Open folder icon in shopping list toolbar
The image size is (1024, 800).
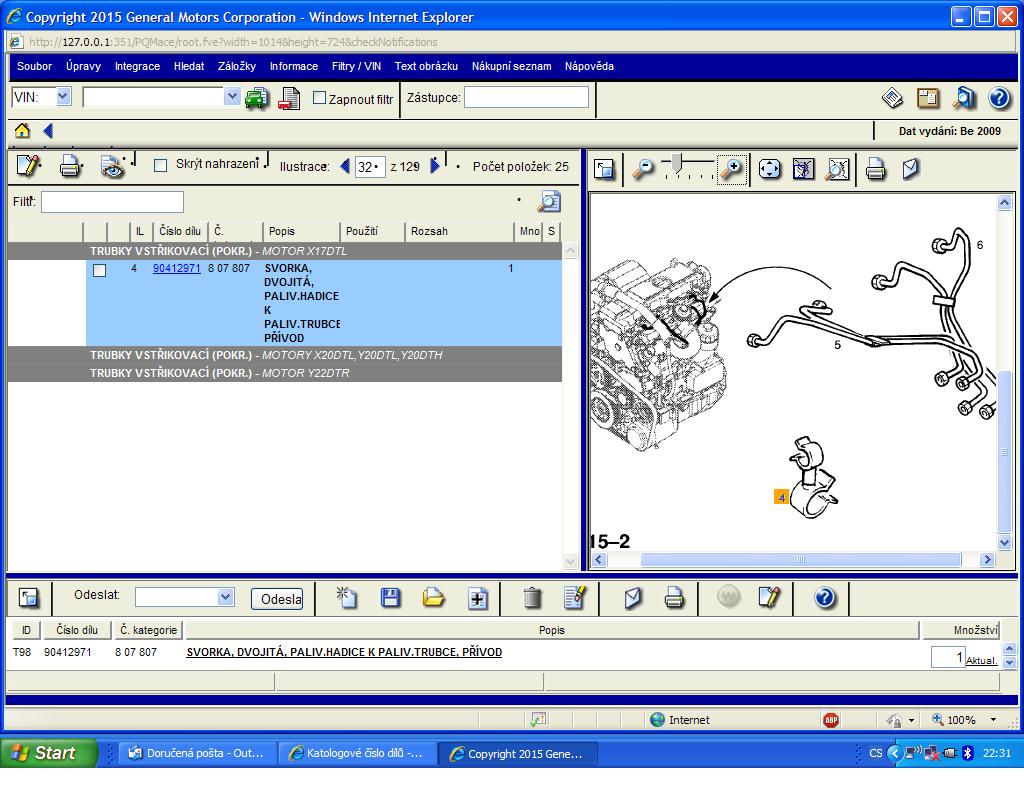coord(434,598)
